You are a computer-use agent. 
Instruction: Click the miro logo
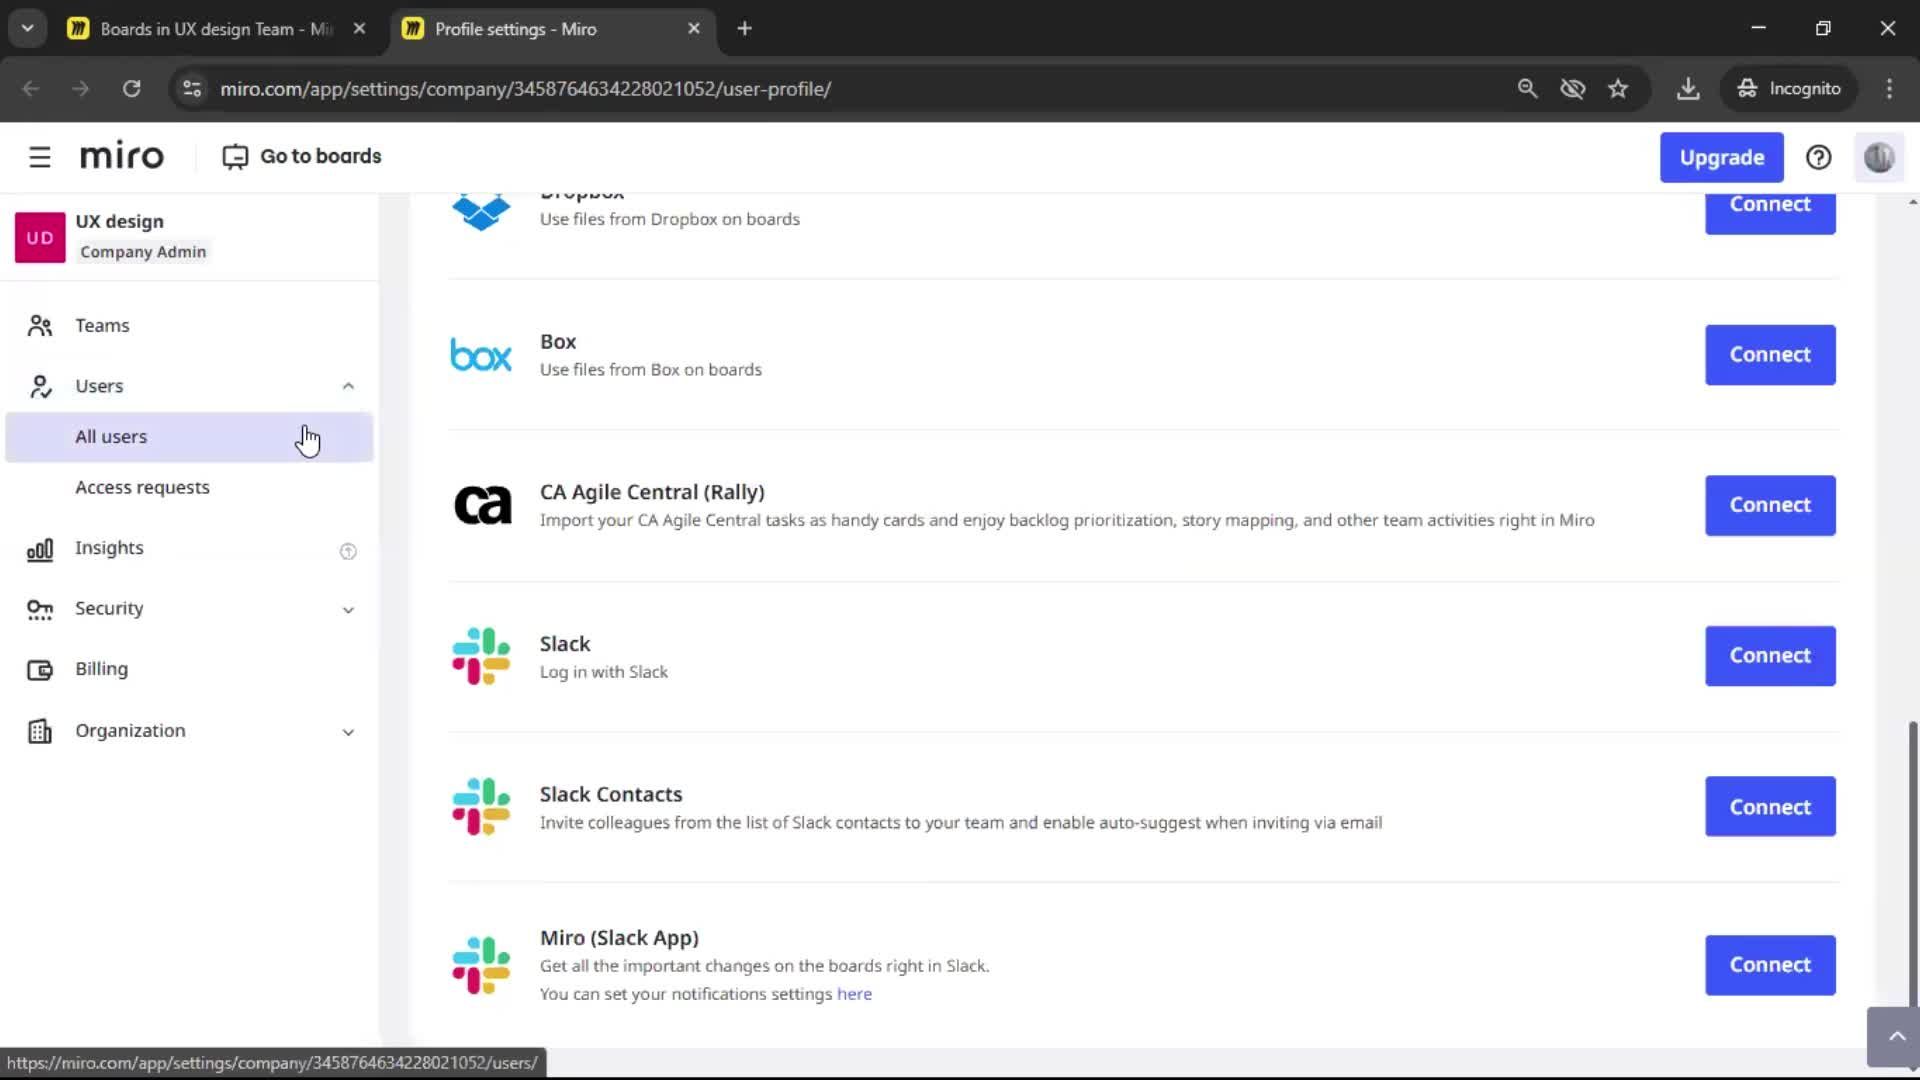[x=121, y=156]
